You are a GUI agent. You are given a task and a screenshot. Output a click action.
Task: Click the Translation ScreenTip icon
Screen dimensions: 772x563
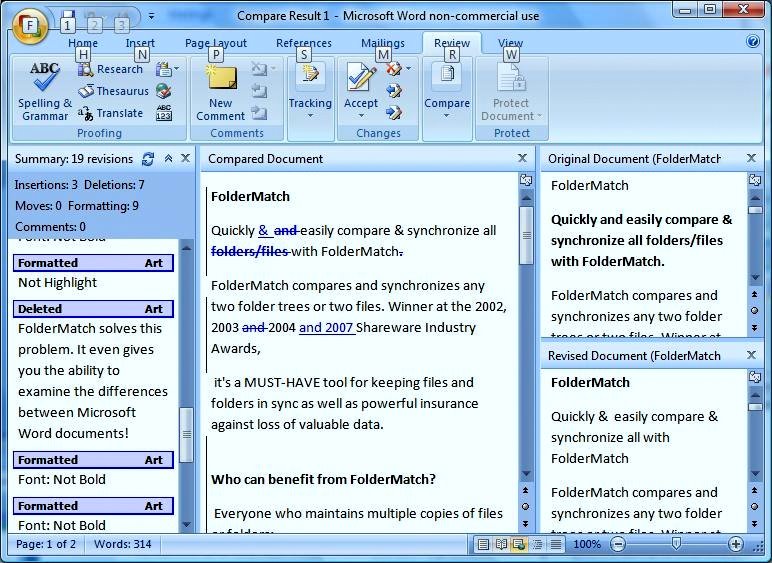pos(163,69)
